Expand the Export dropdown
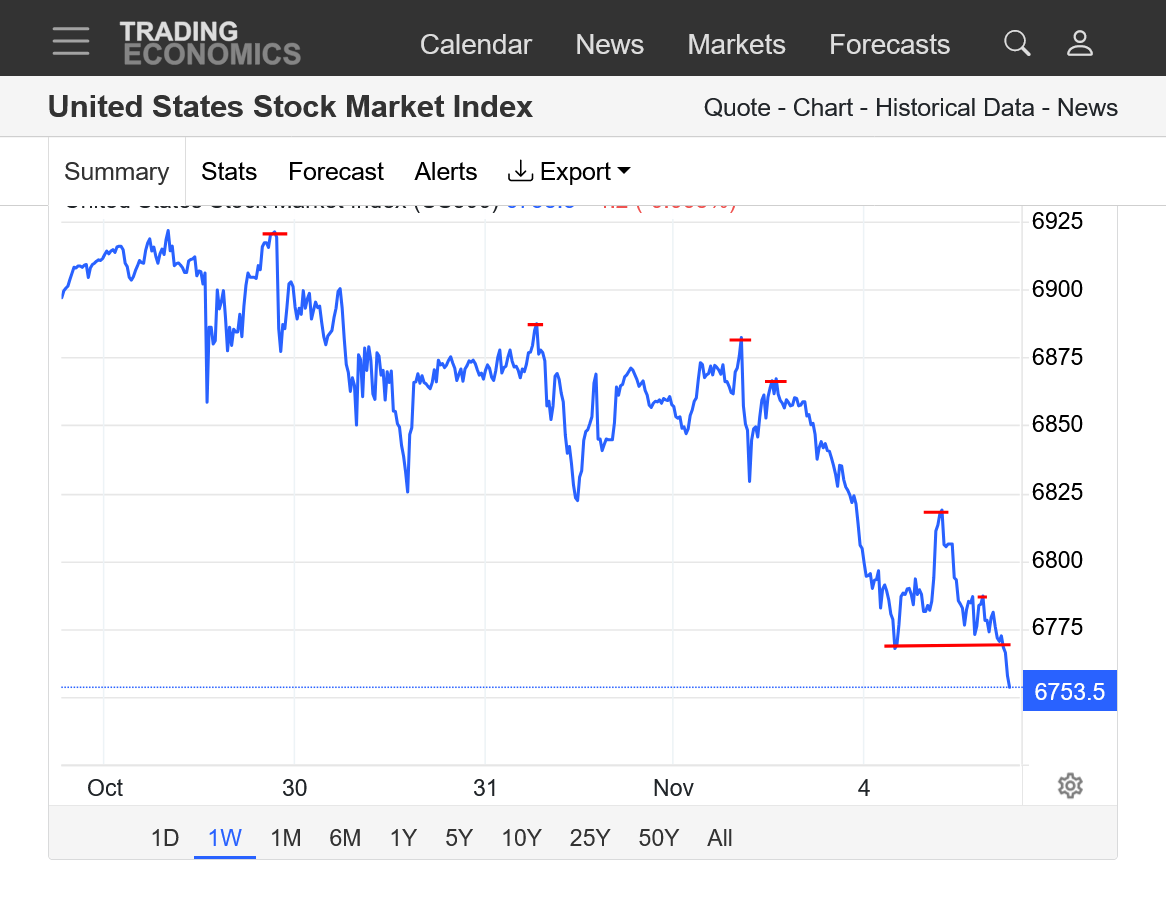Screen dimensions: 1166x901 (x=569, y=172)
